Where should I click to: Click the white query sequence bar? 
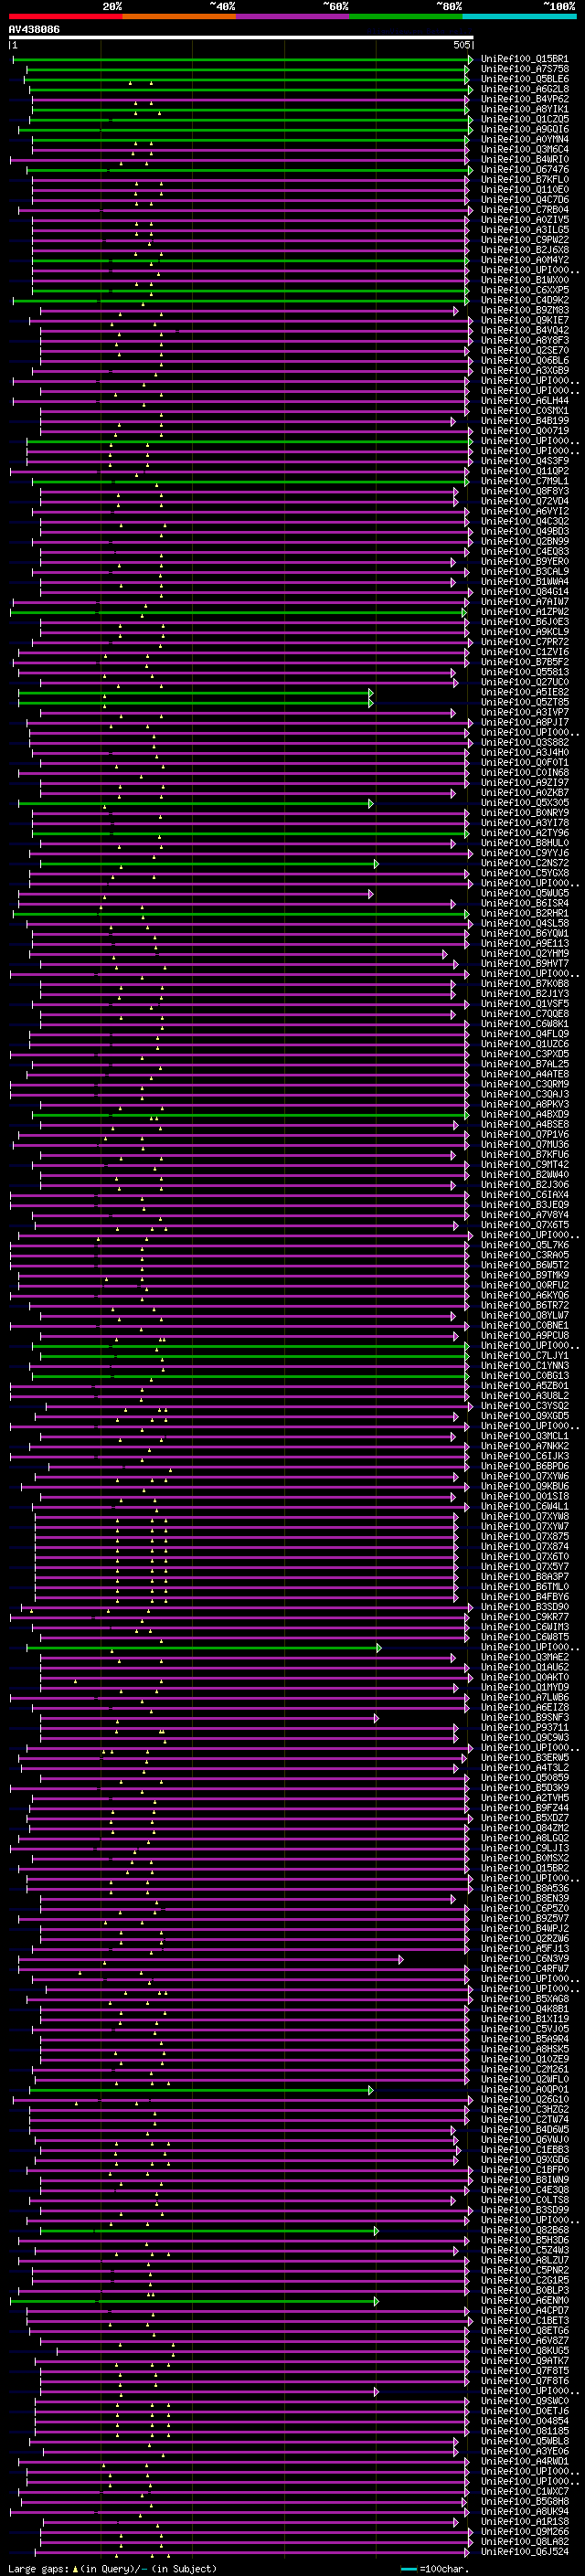[241, 37]
